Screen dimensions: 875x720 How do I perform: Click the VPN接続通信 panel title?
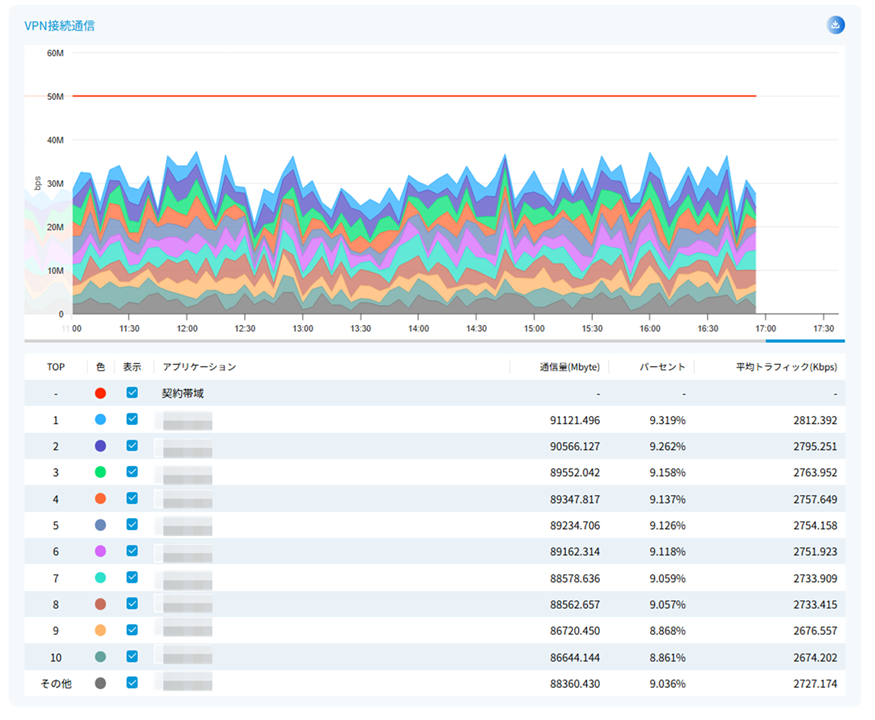click(60, 25)
